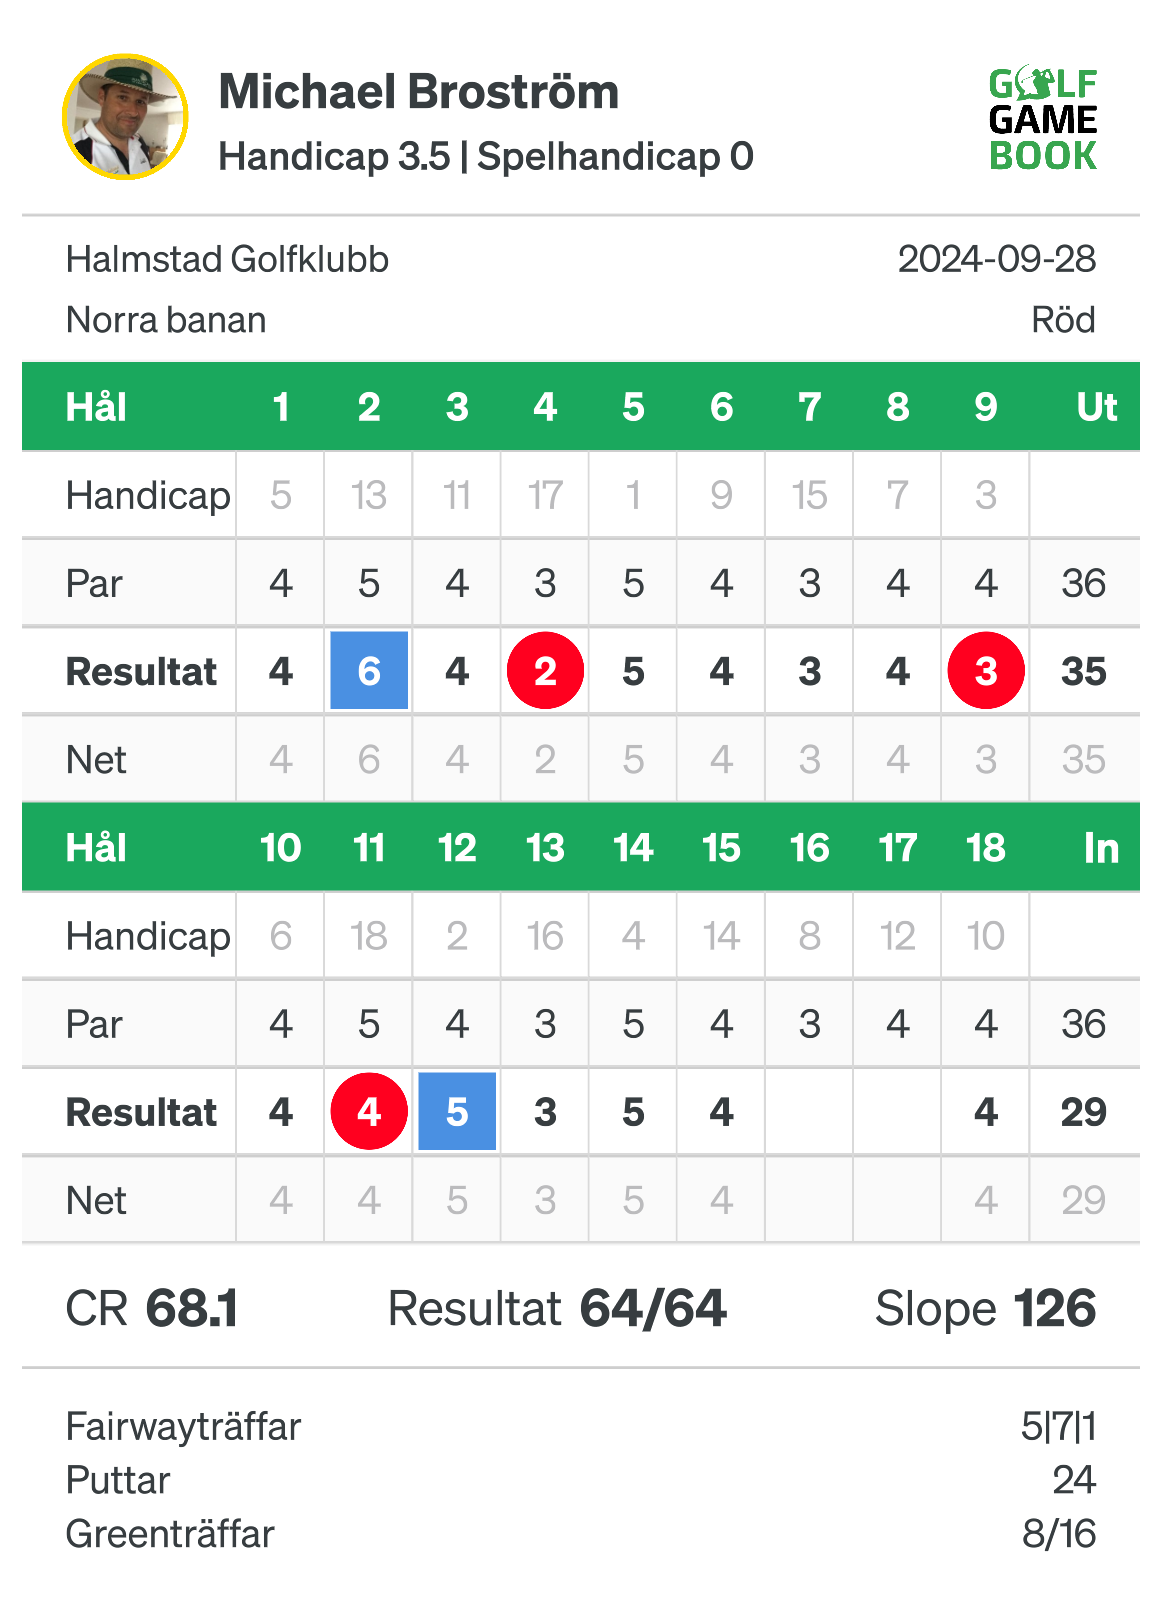Viewport: 1161px width, 1614px height.
Task: Click the In total score 29
Action: 1084,1113
